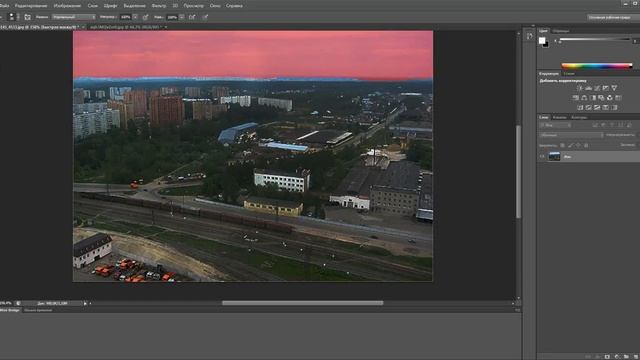Image resolution: width=640 pixels, height=360 pixels.
Task: Open the Изображение menu
Action: [x=67, y=6]
